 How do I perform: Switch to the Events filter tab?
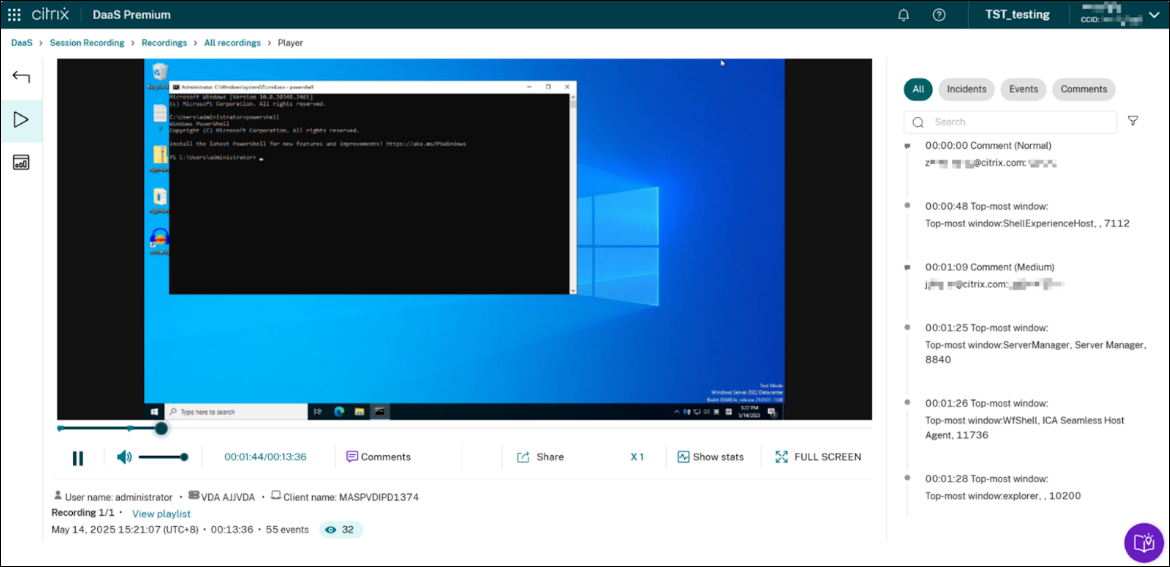coord(1023,89)
